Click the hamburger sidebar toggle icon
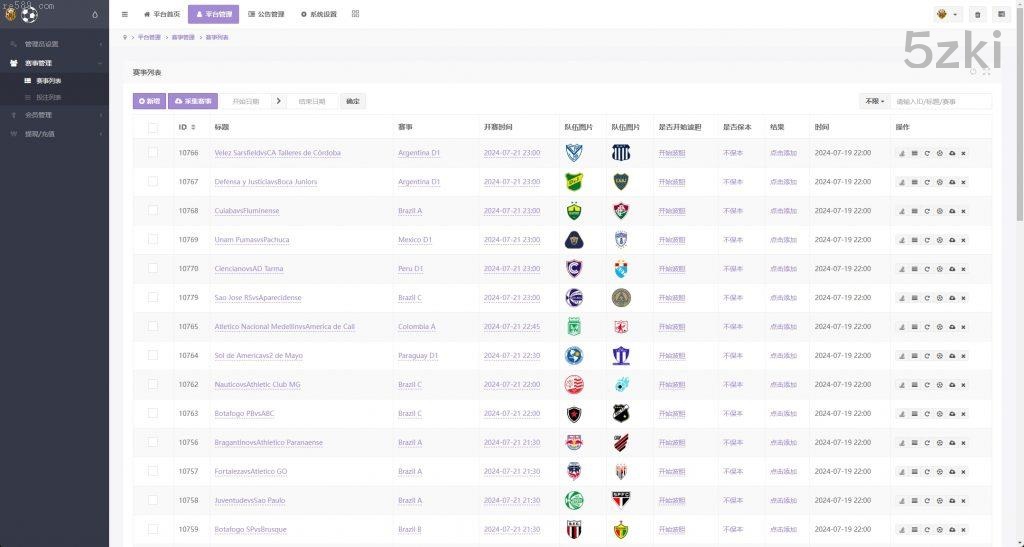 pyautogui.click(x=124, y=14)
